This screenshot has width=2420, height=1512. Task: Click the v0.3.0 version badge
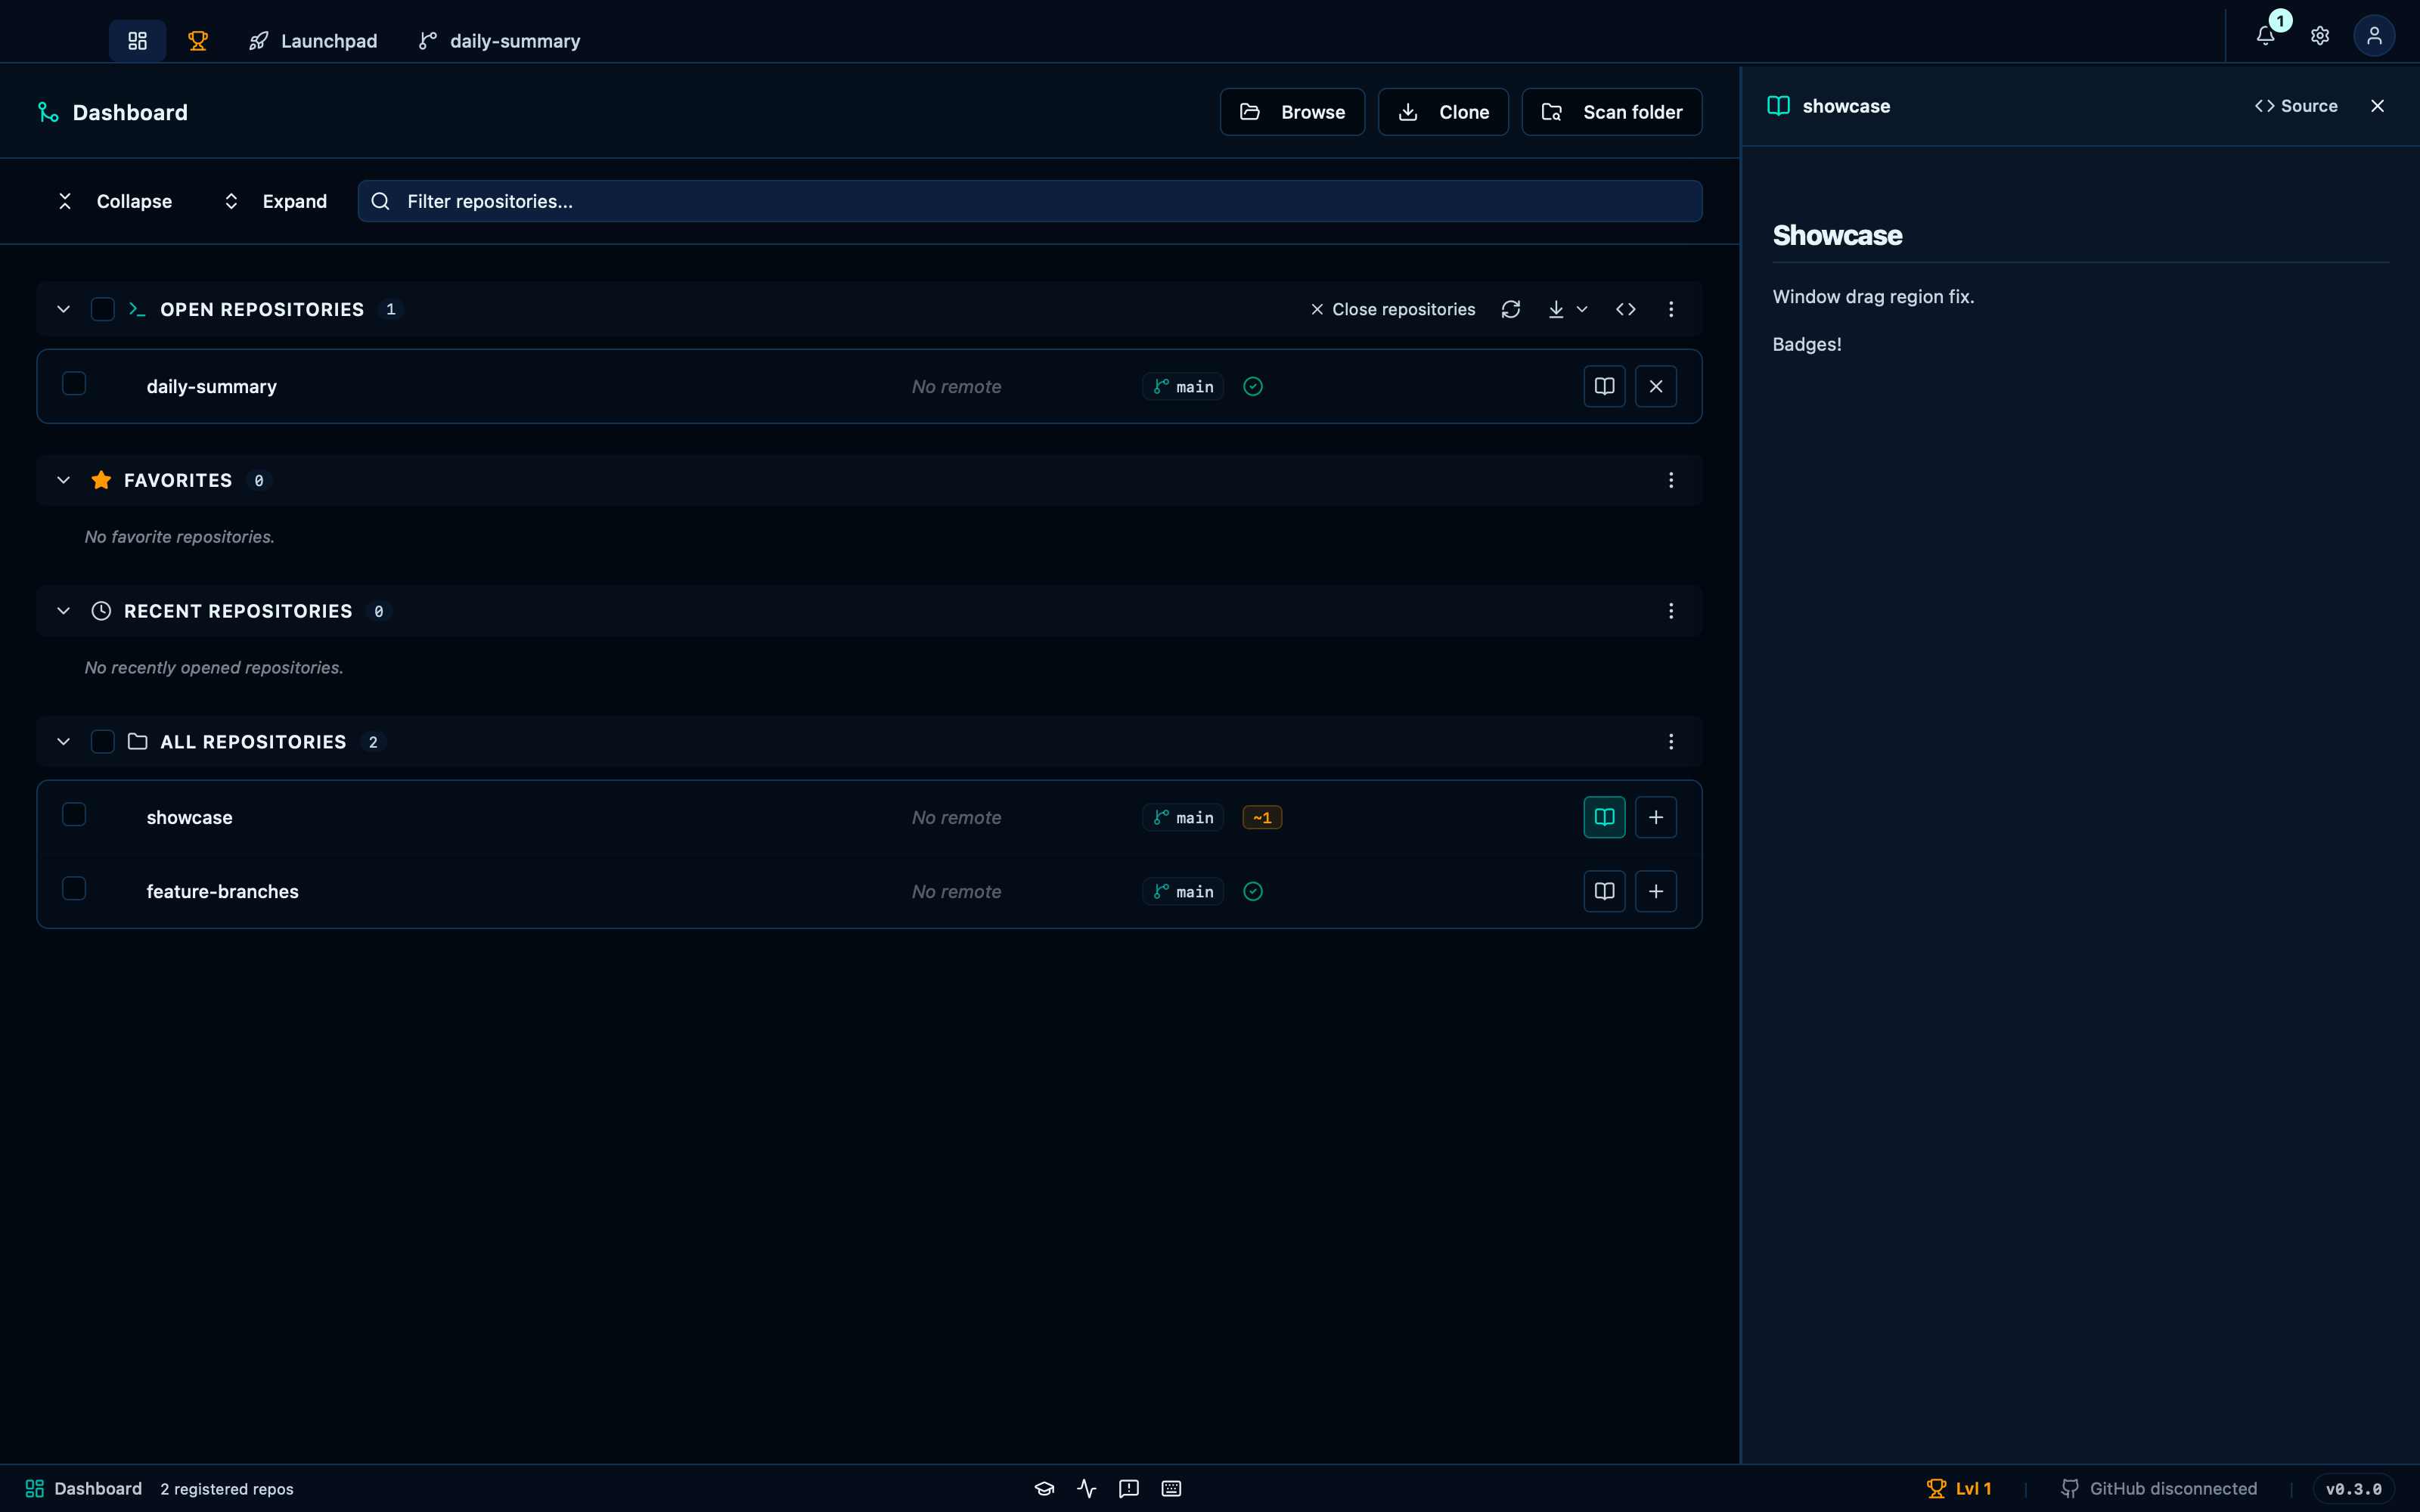pyautogui.click(x=2353, y=1489)
